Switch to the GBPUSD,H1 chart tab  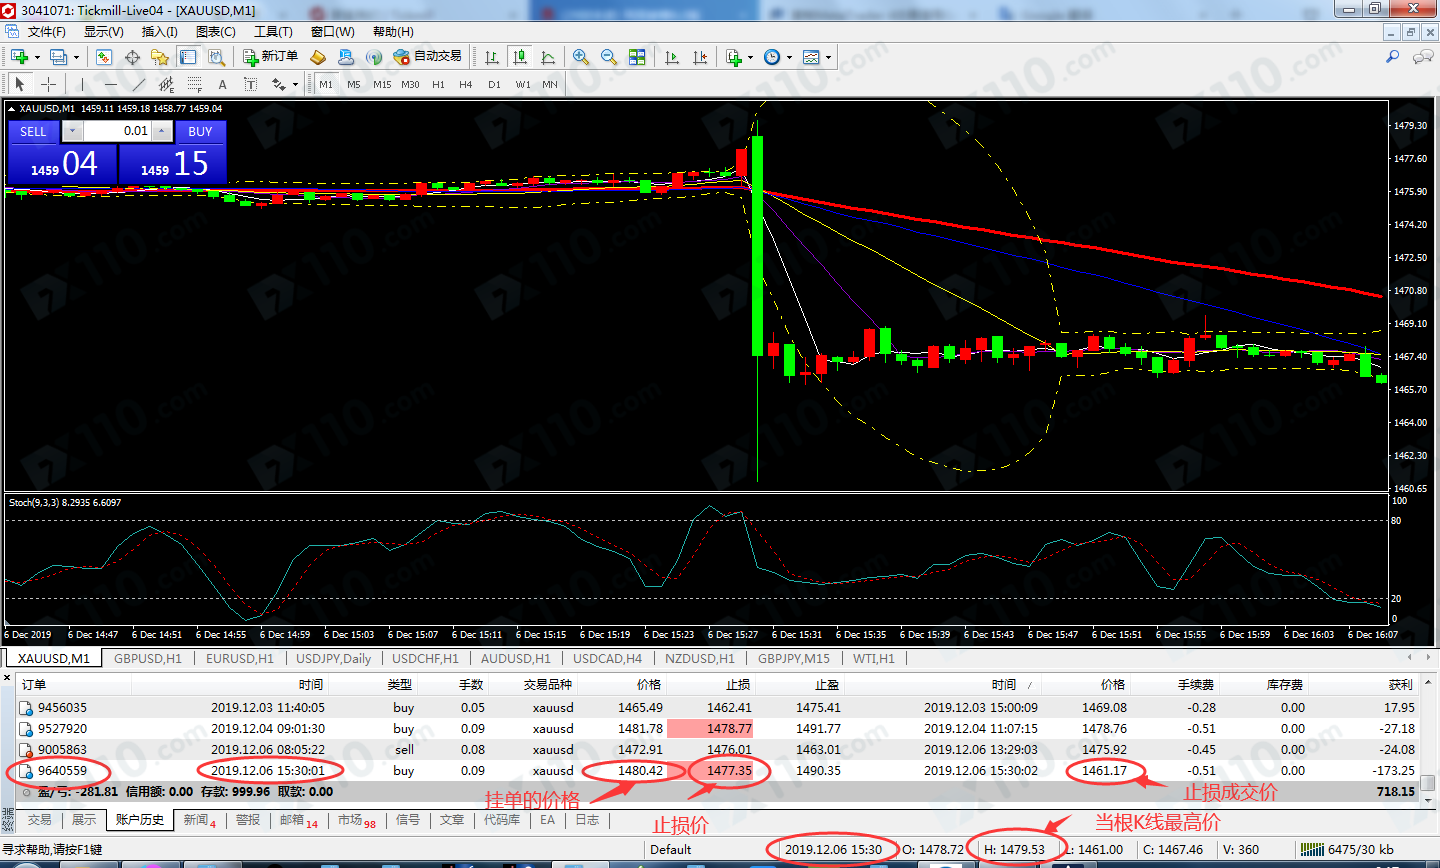point(148,658)
